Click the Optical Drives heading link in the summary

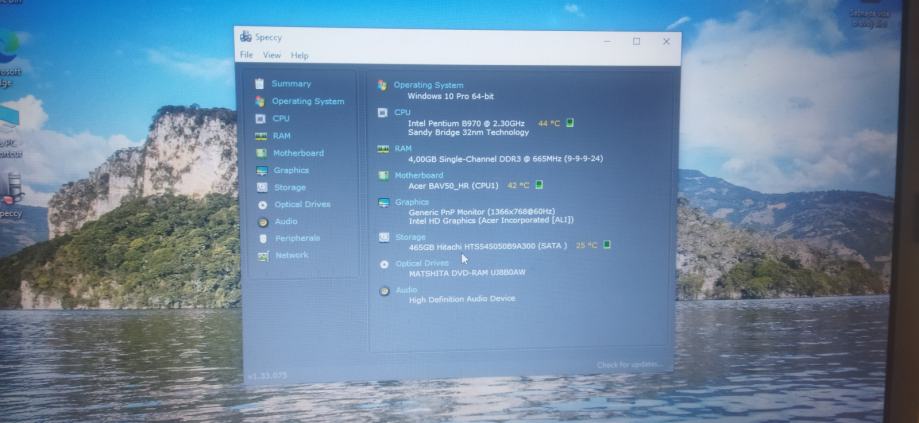422,264
